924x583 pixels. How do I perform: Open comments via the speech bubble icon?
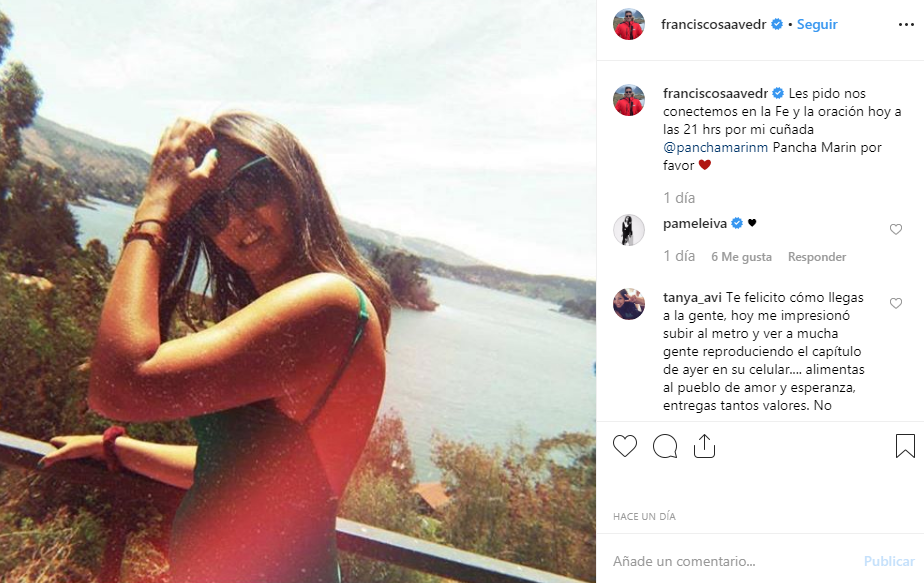[x=665, y=446]
